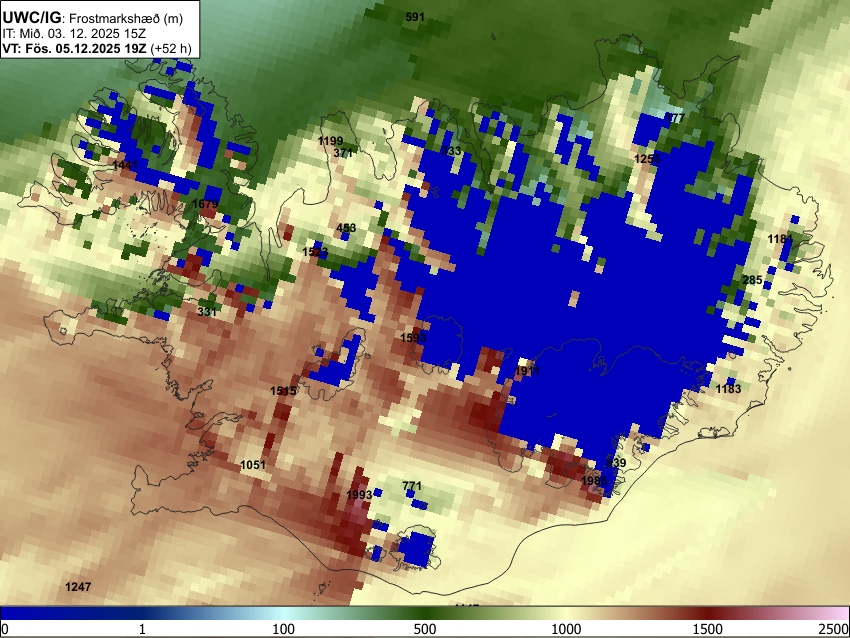Click the map value 1679

click(x=205, y=204)
